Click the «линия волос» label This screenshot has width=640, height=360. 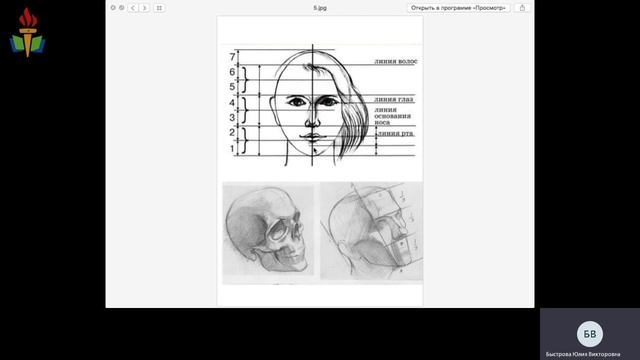click(x=396, y=61)
